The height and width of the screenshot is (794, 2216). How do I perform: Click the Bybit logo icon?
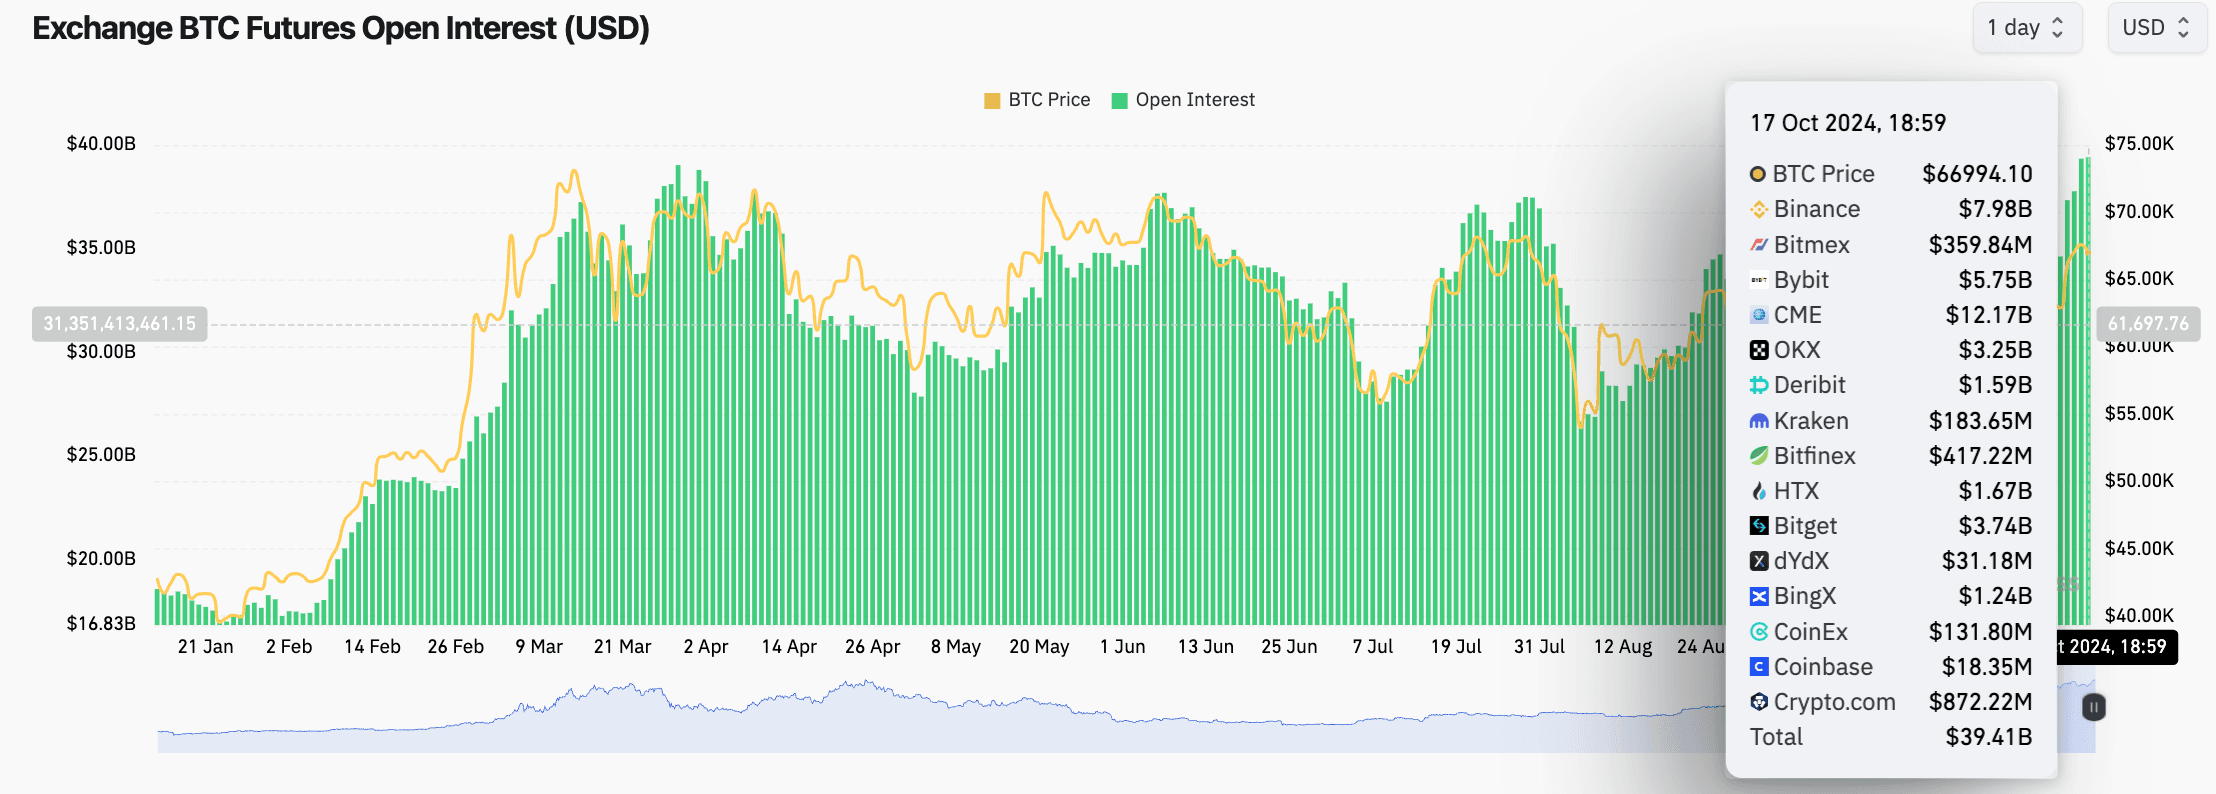point(1759,280)
